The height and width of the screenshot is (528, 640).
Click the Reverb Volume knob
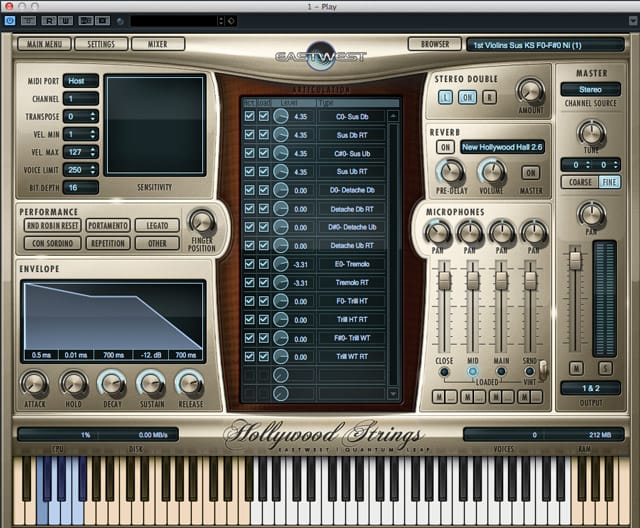(x=492, y=172)
